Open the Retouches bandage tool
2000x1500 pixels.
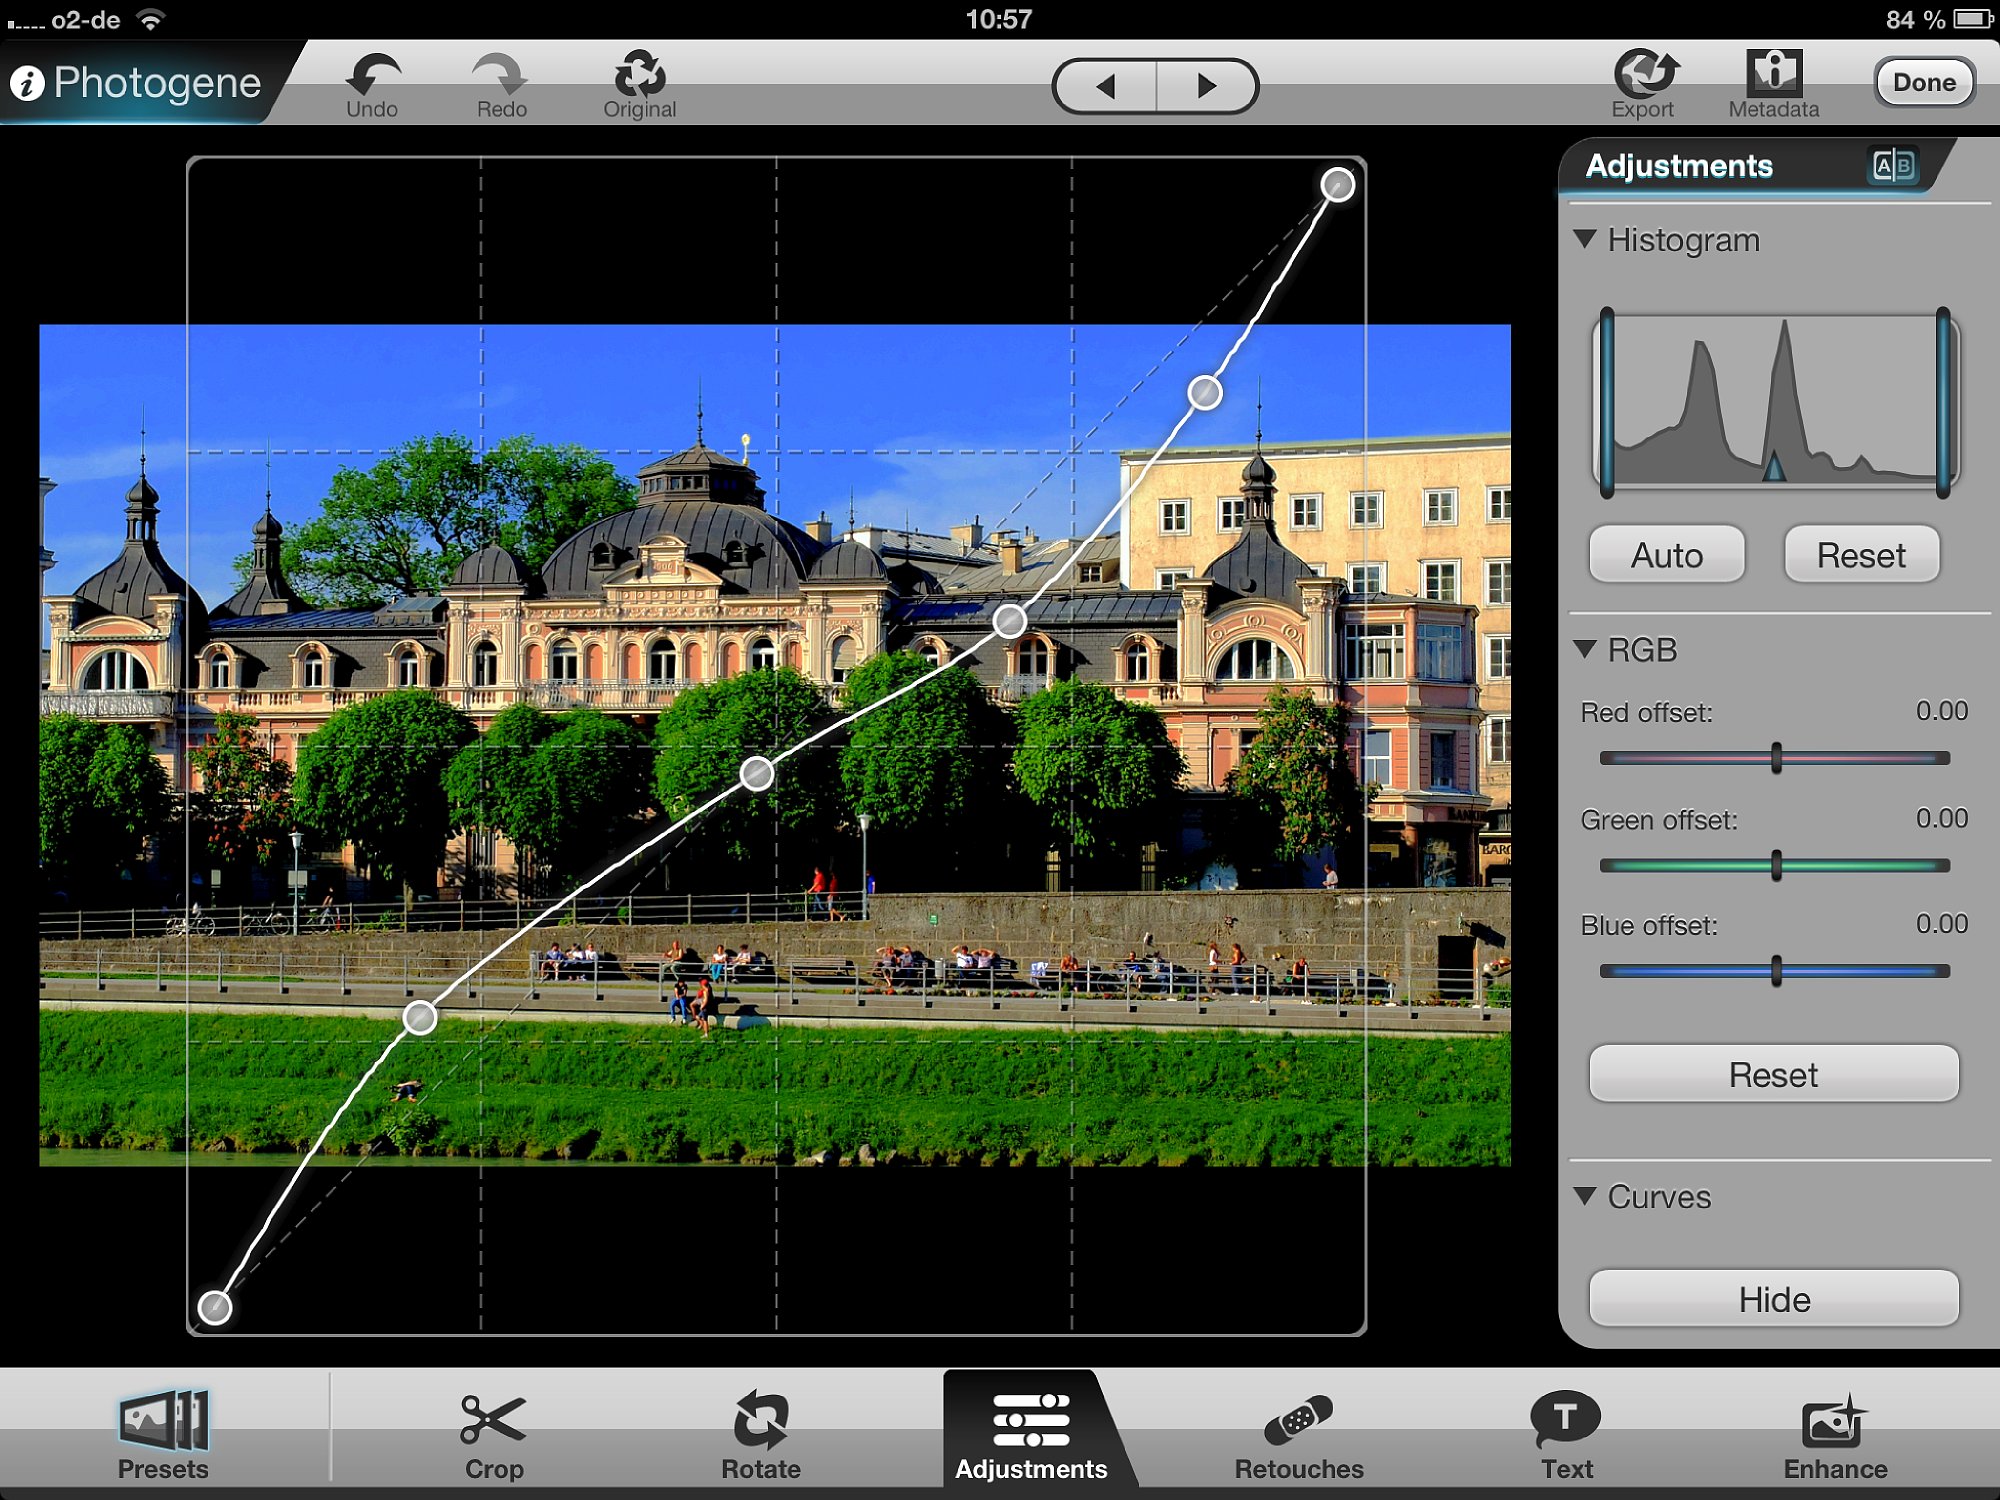1298,1420
